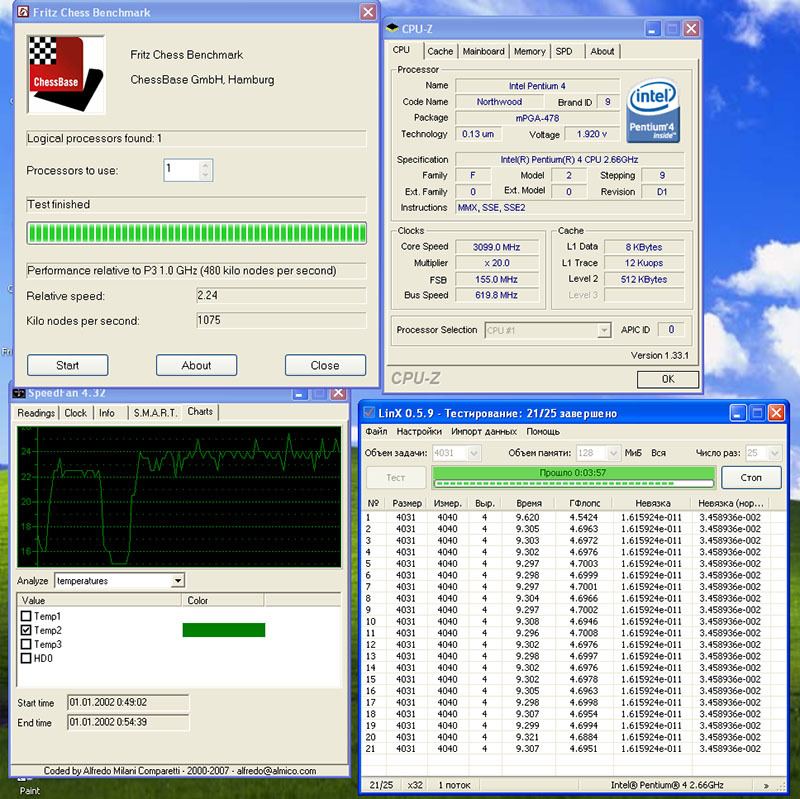The width and height of the screenshot is (800, 799).
Task: Minimize the CPU-Z window
Action: (x=653, y=29)
